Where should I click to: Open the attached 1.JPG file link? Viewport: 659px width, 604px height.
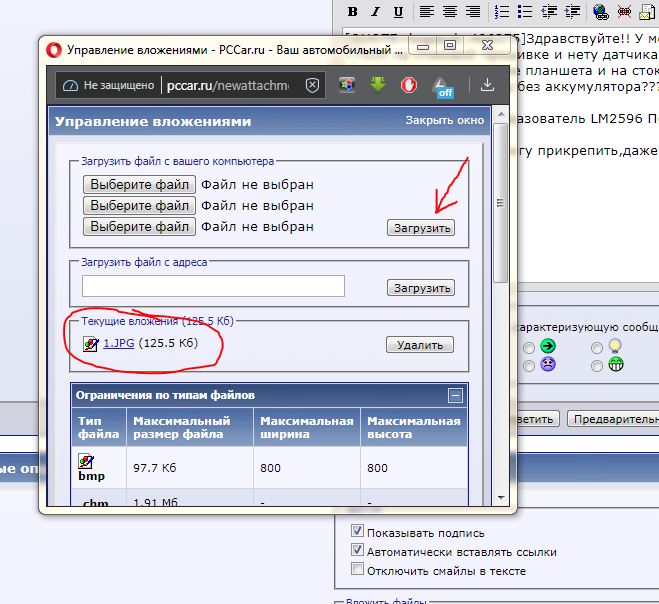(x=118, y=344)
